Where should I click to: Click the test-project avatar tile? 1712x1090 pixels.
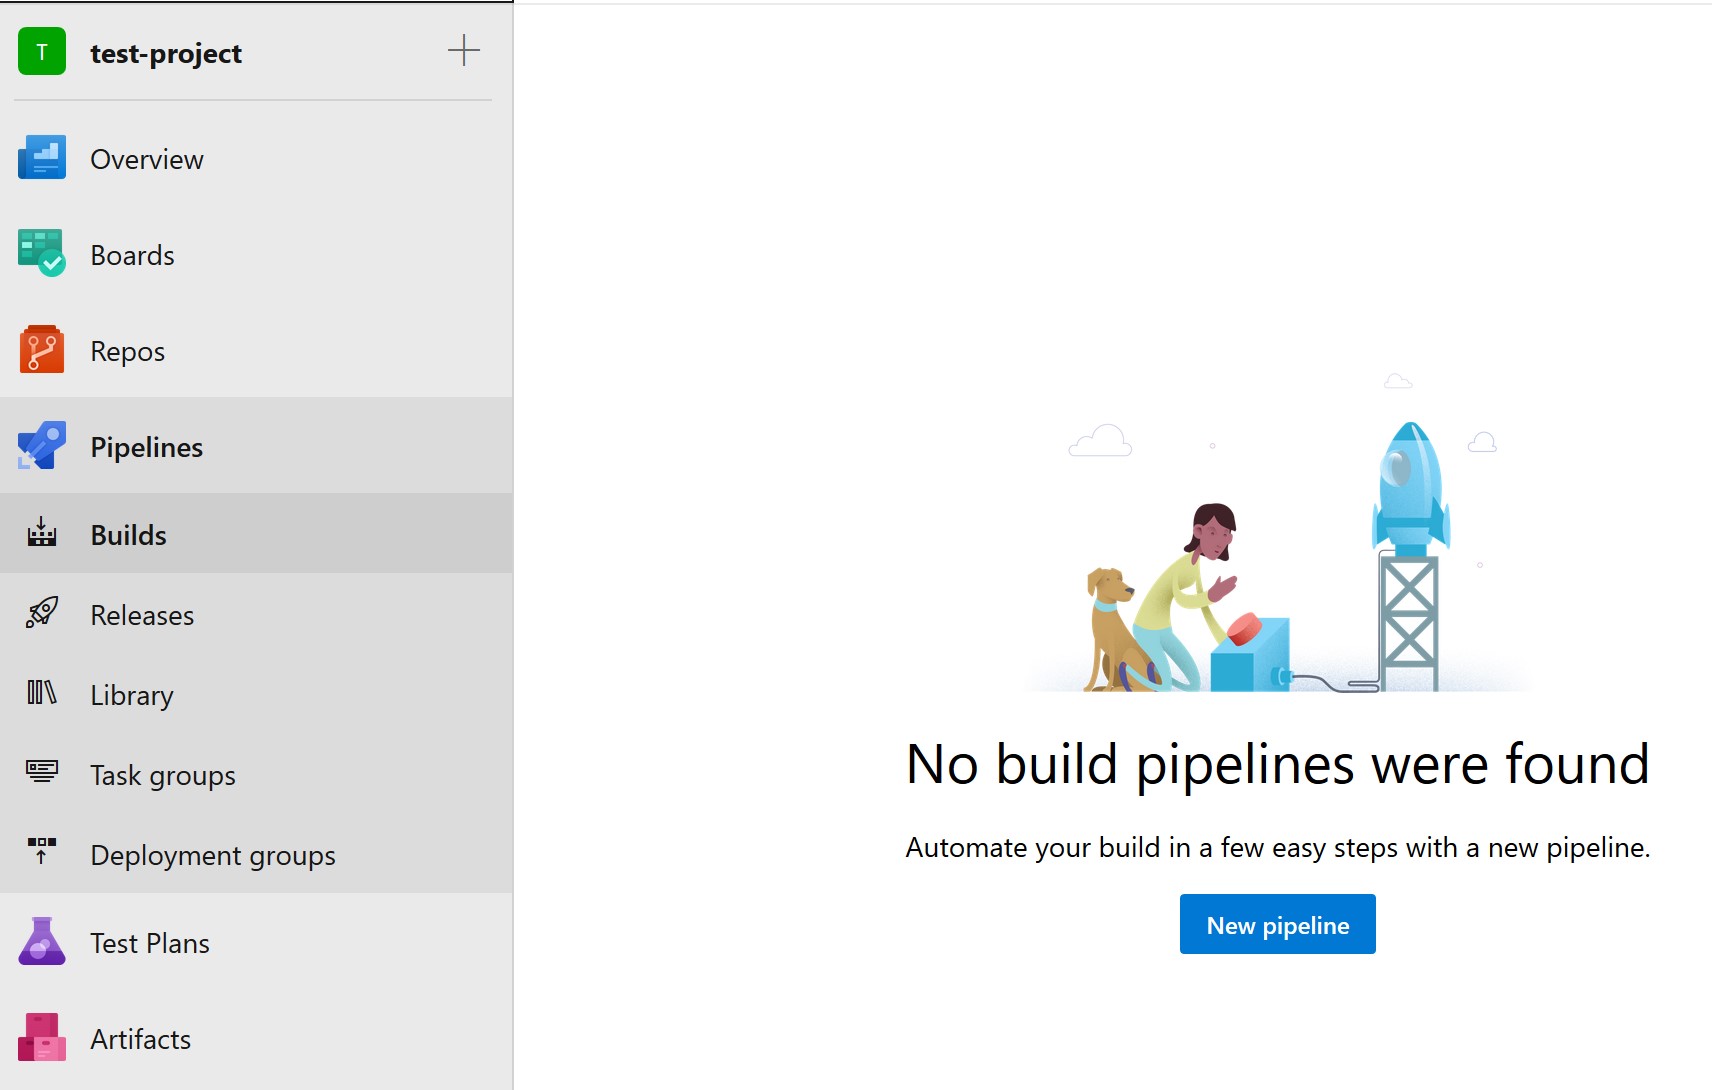tap(40, 52)
